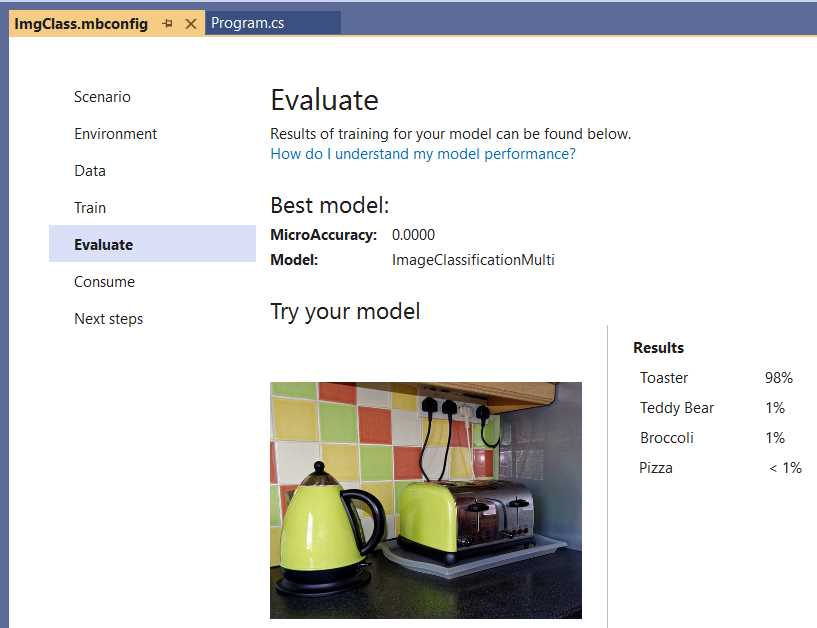Click the Teddy Bear result label
The width and height of the screenshot is (817, 628).
(x=676, y=408)
